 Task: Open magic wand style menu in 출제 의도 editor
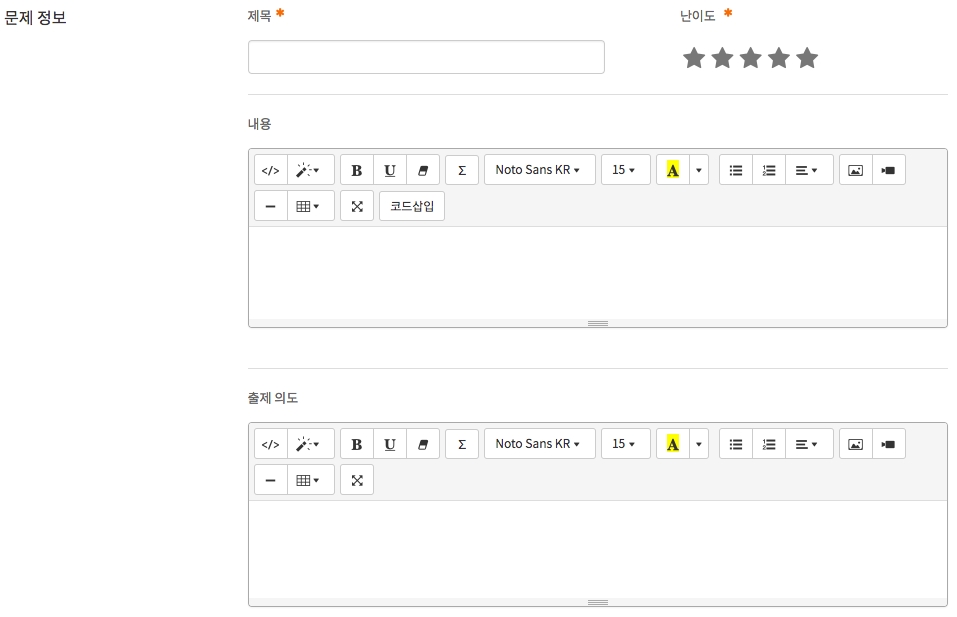[310, 444]
